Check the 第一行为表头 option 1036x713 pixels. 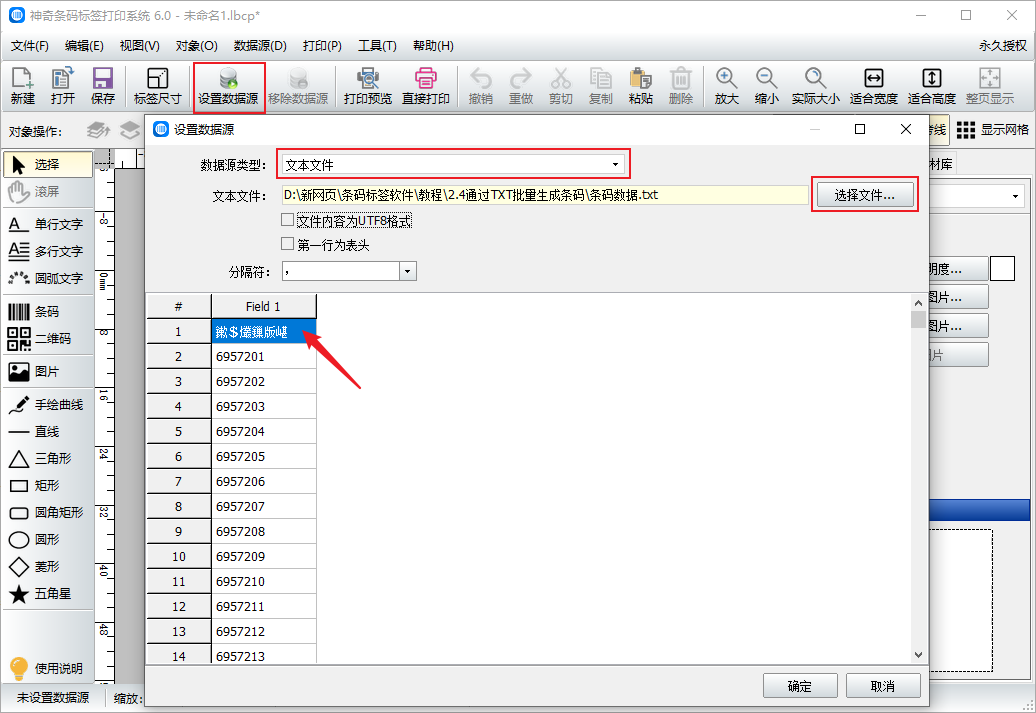pyautogui.click(x=288, y=244)
